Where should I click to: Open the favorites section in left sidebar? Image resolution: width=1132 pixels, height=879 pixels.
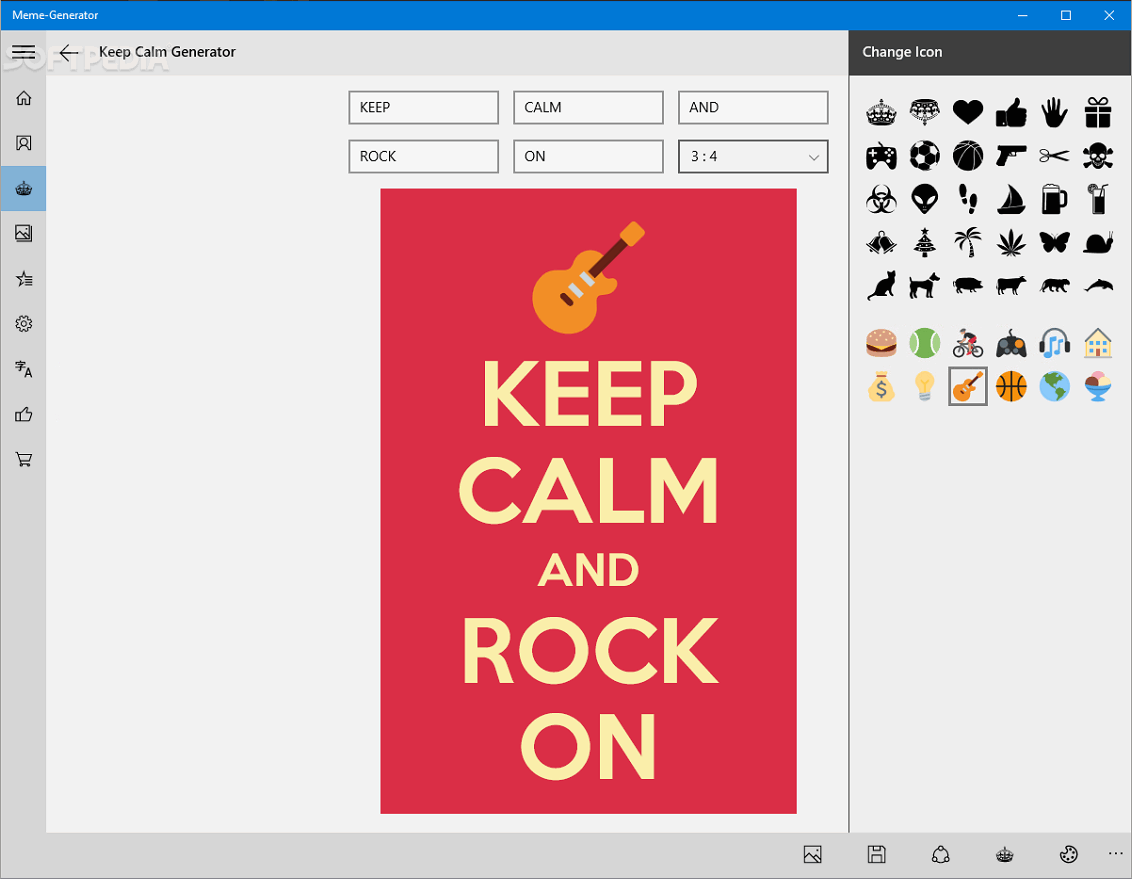tap(23, 278)
